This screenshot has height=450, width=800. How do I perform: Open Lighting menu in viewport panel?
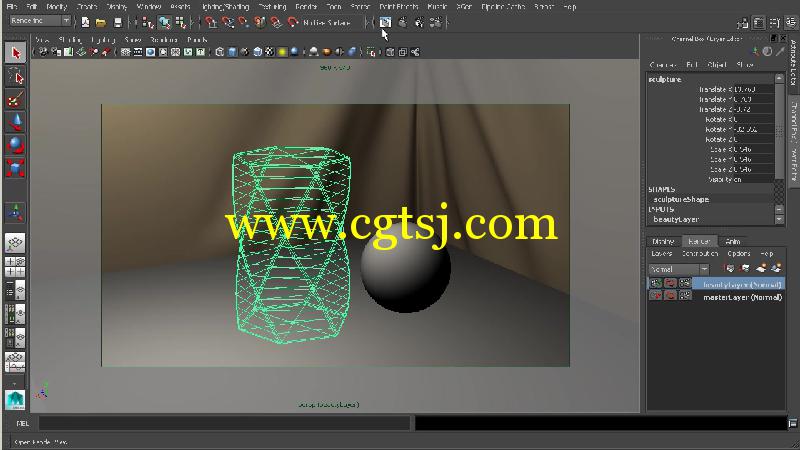point(103,40)
